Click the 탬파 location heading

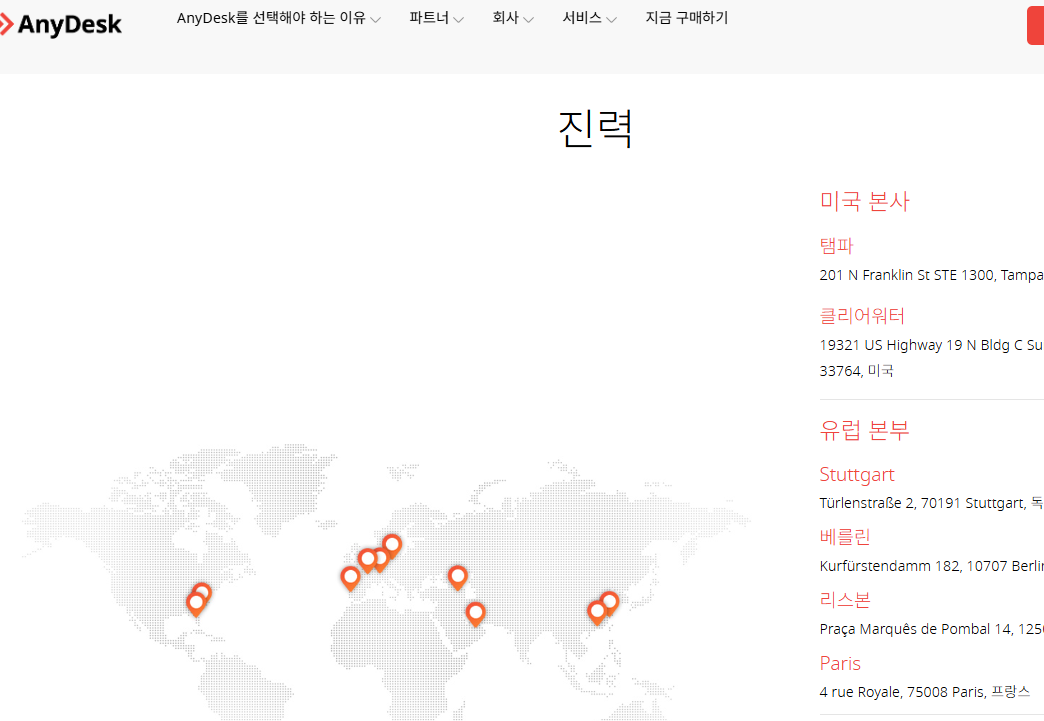click(x=835, y=246)
